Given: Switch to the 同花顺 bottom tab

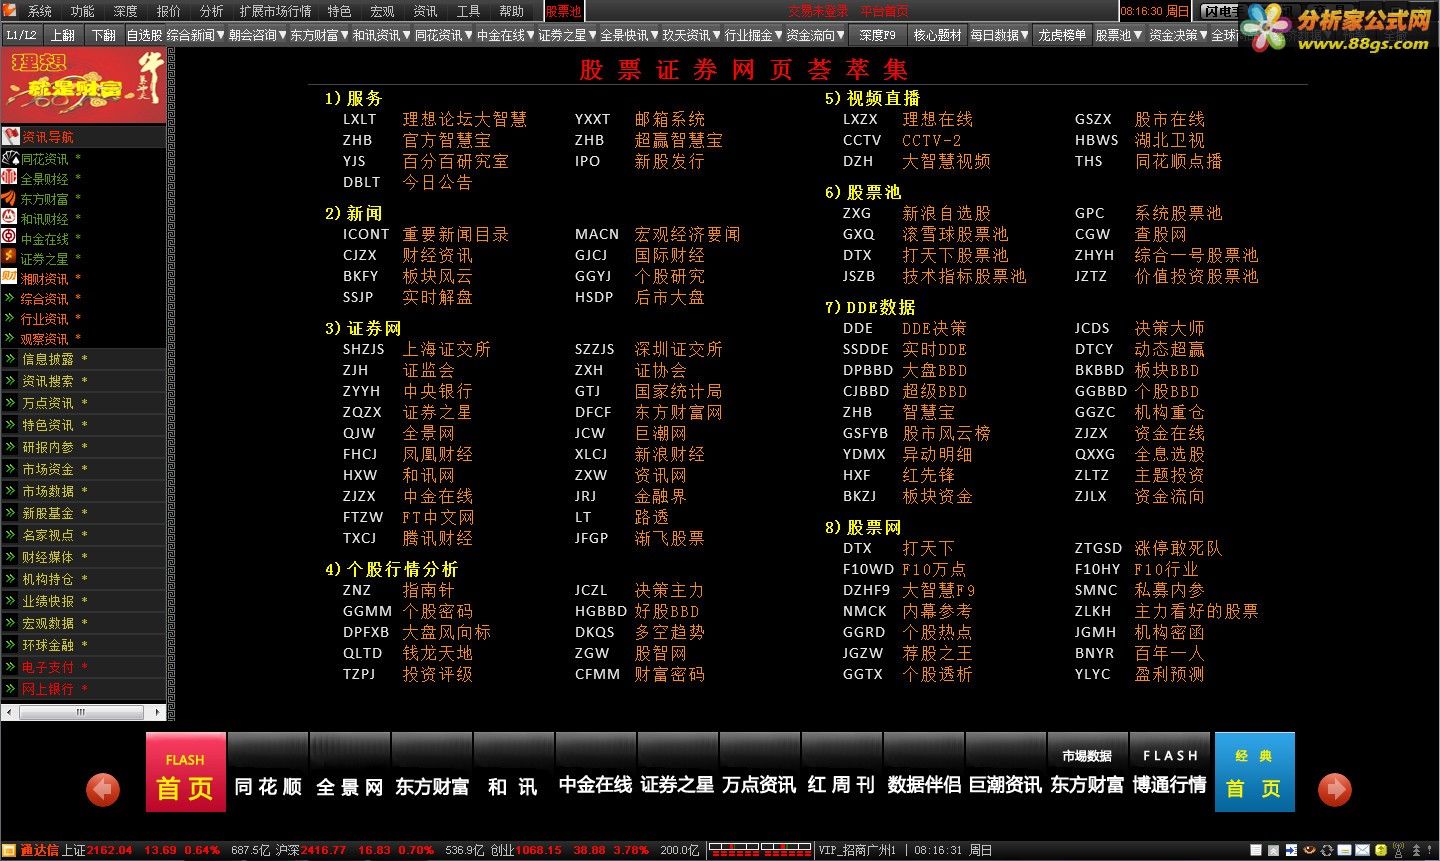Looking at the screenshot, I should [x=268, y=772].
